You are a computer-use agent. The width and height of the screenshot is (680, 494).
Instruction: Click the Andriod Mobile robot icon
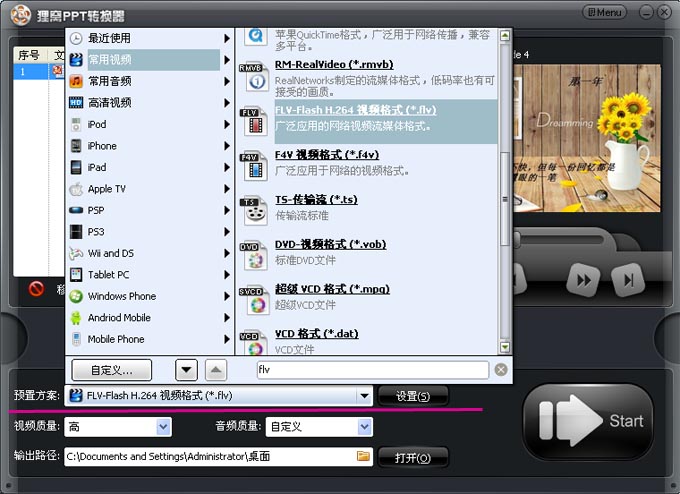click(76, 318)
